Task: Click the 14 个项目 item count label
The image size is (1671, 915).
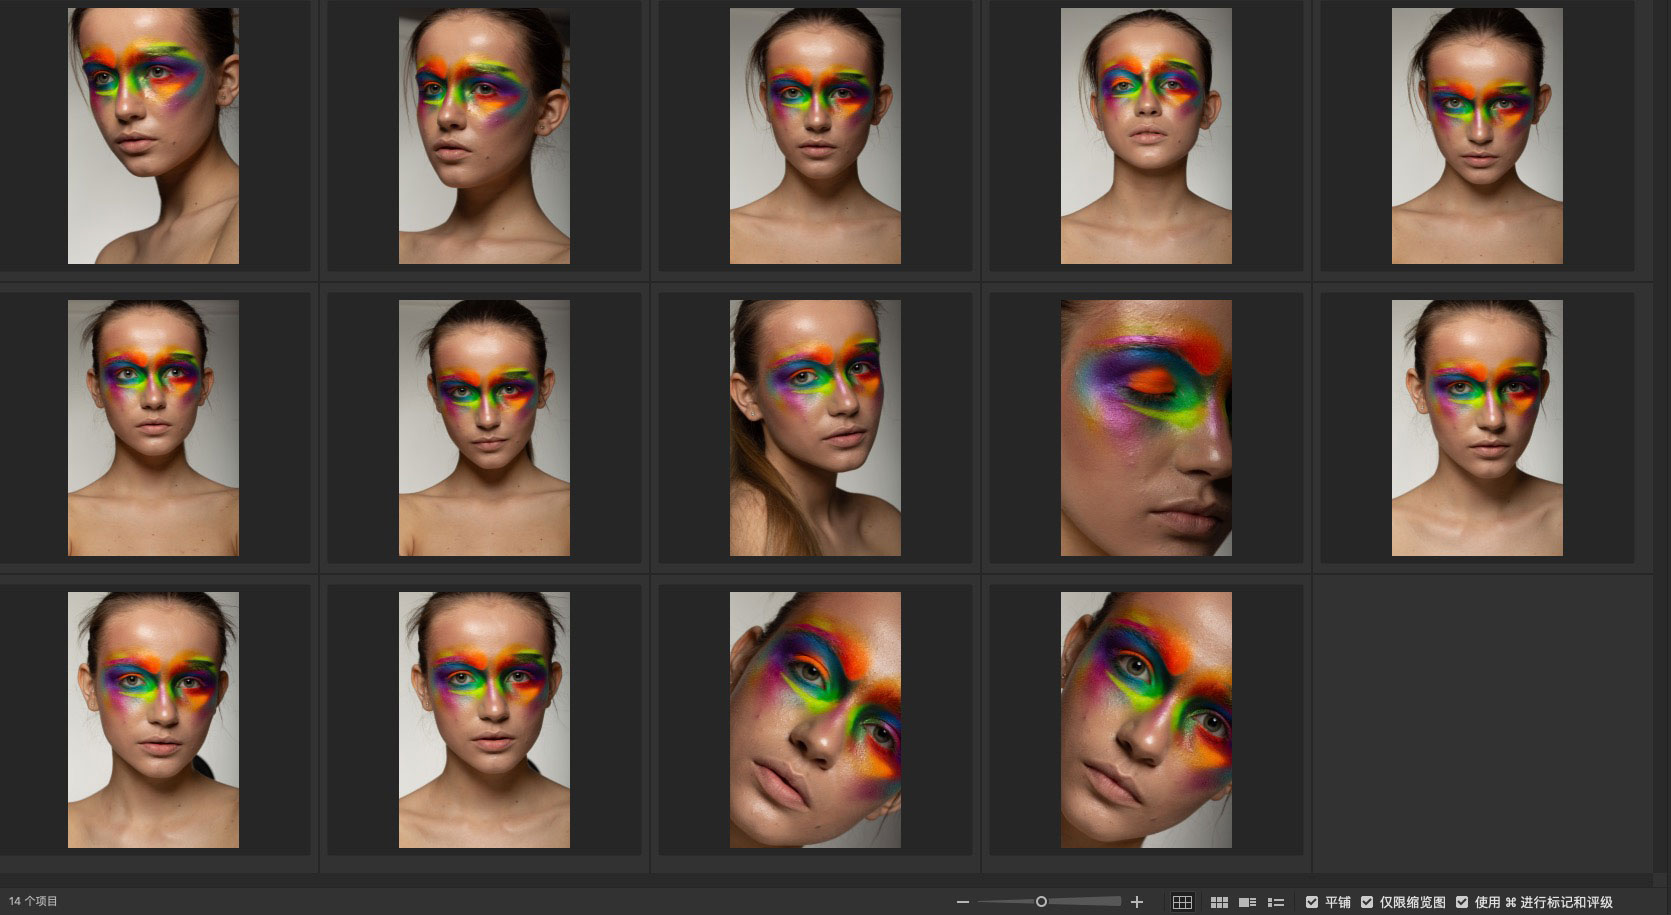Action: pyautogui.click(x=33, y=902)
